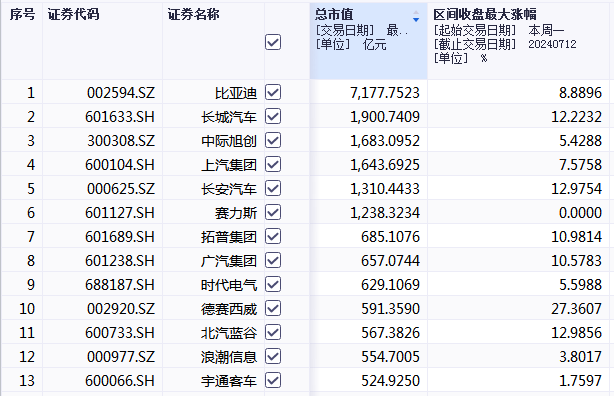This screenshot has width=614, height=396.
Task: Toggle checkbox for 拓普集团
Action: tap(273, 236)
